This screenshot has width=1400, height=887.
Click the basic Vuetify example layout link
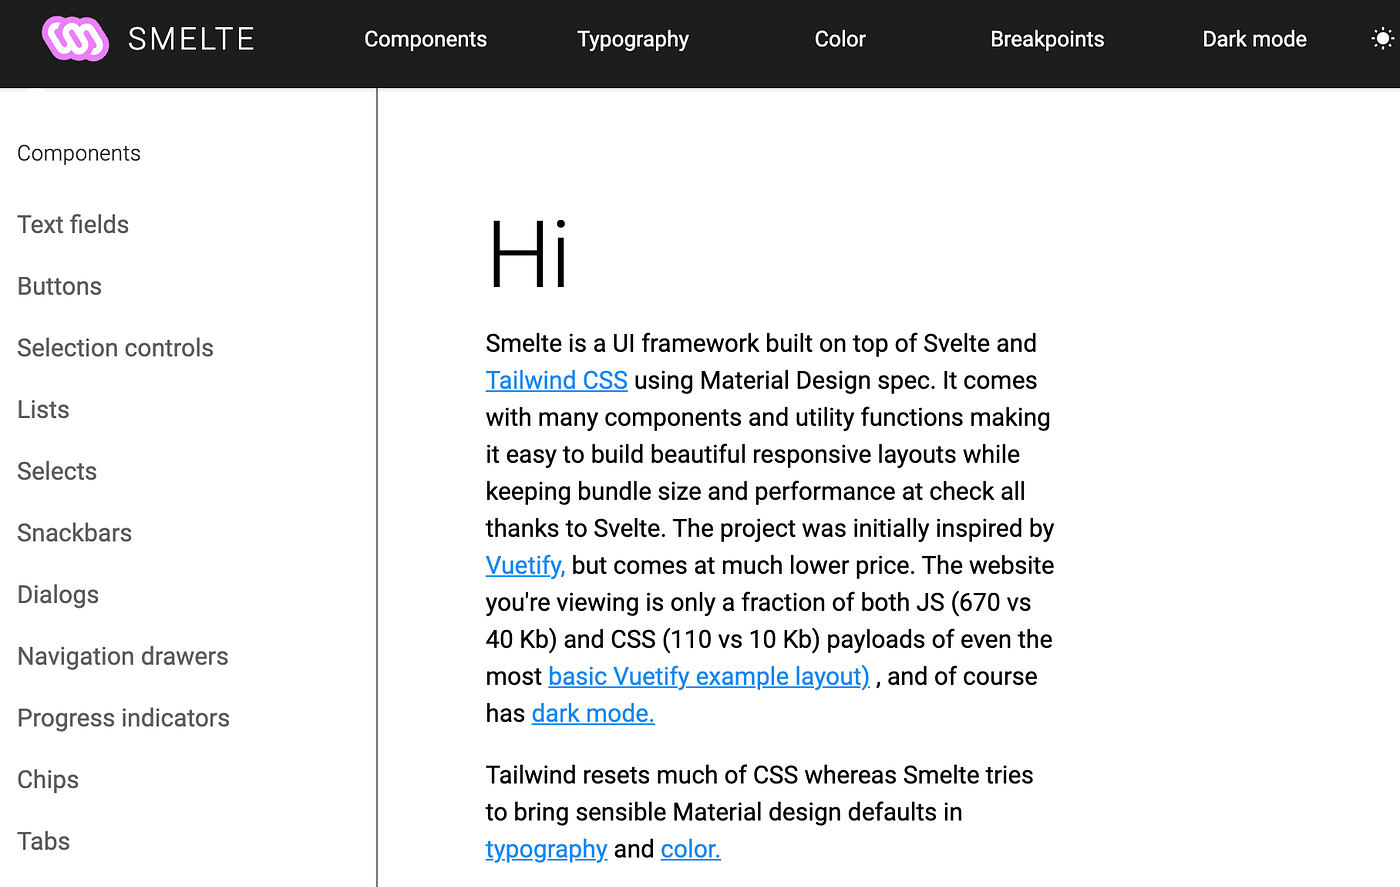(x=708, y=676)
